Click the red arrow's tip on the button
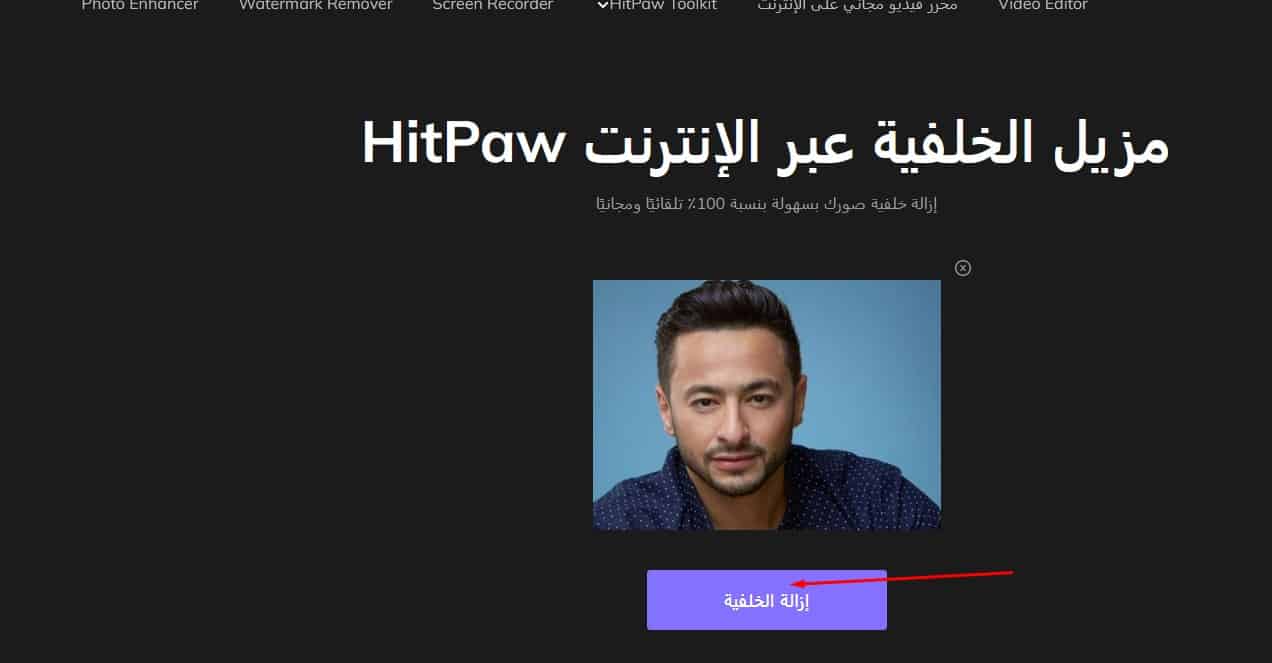The image size is (1272, 663). tap(793, 584)
